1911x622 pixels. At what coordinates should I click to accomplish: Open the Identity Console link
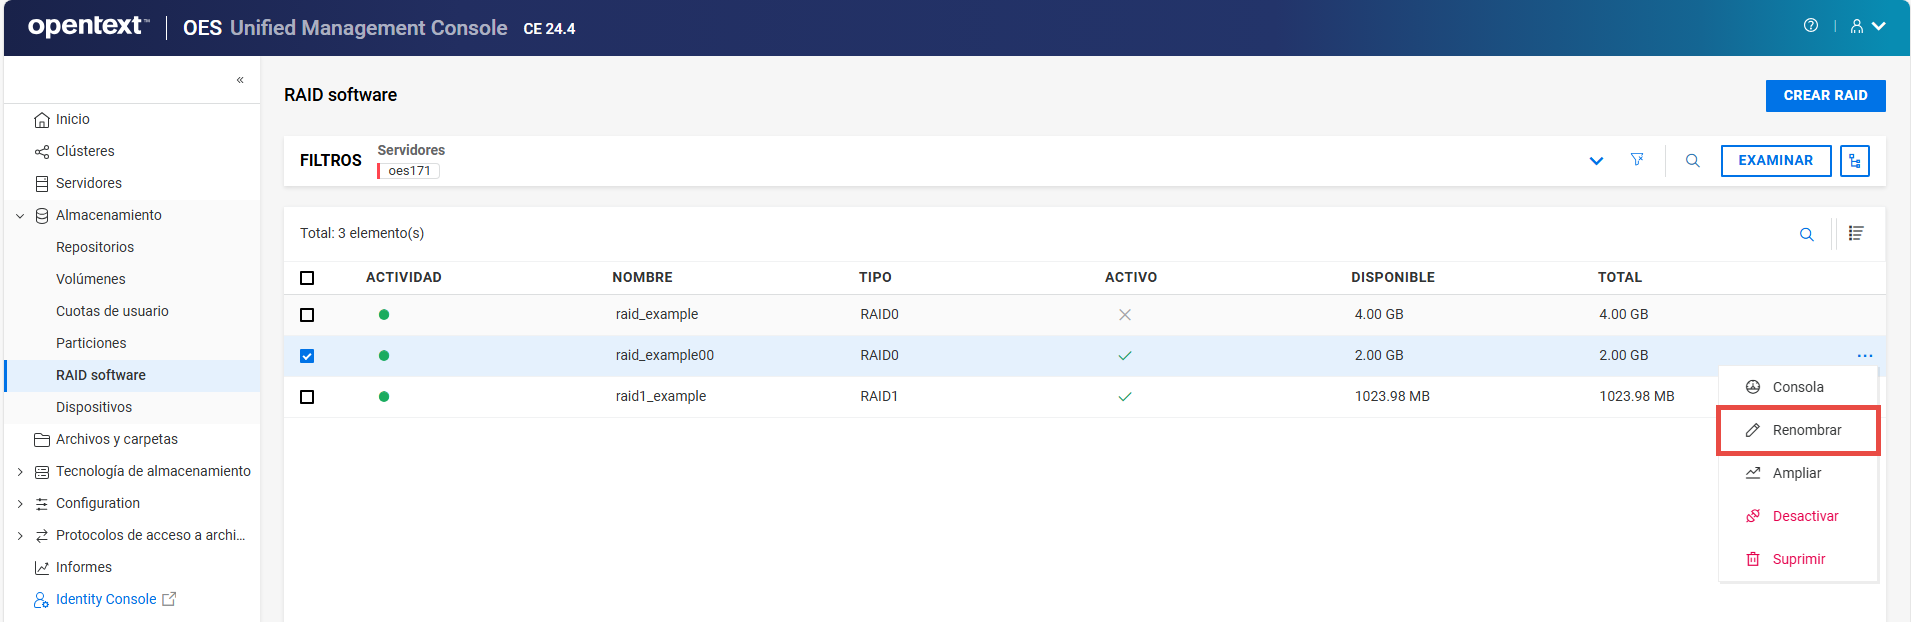(x=106, y=599)
